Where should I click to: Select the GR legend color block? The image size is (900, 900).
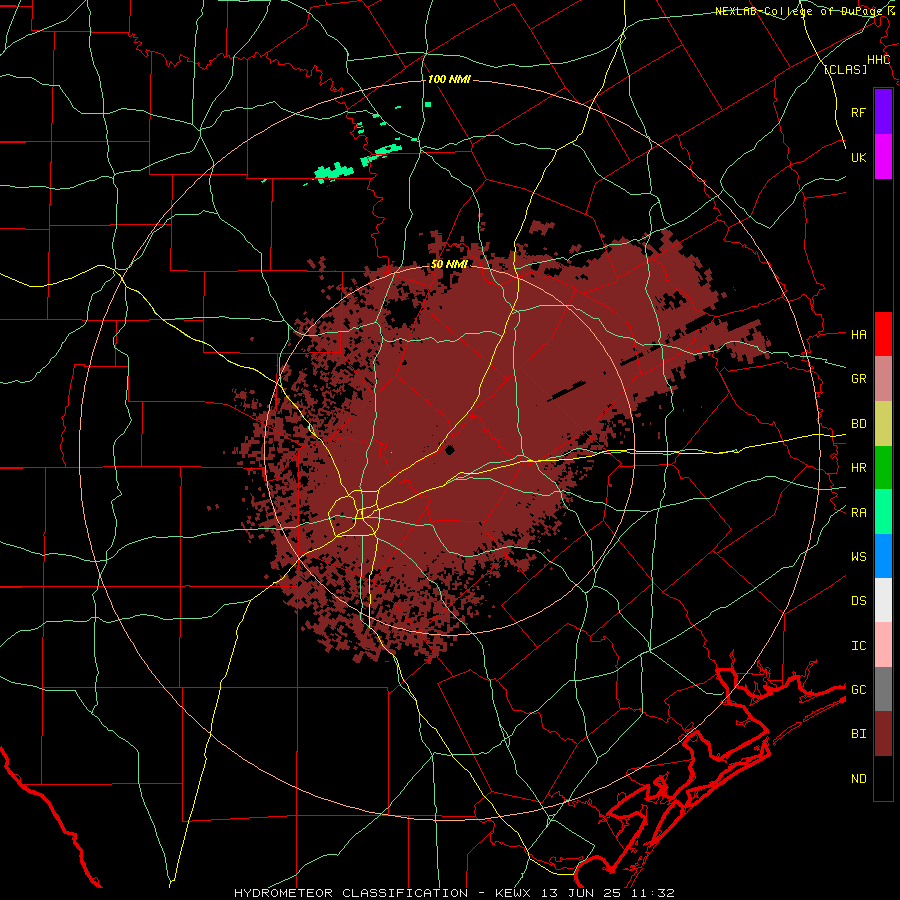[x=883, y=379]
